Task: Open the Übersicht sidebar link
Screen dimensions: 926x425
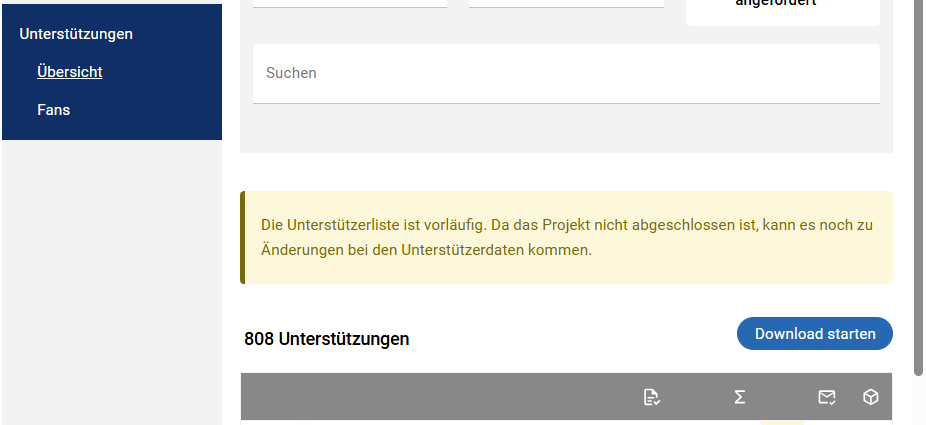Action: [70, 72]
